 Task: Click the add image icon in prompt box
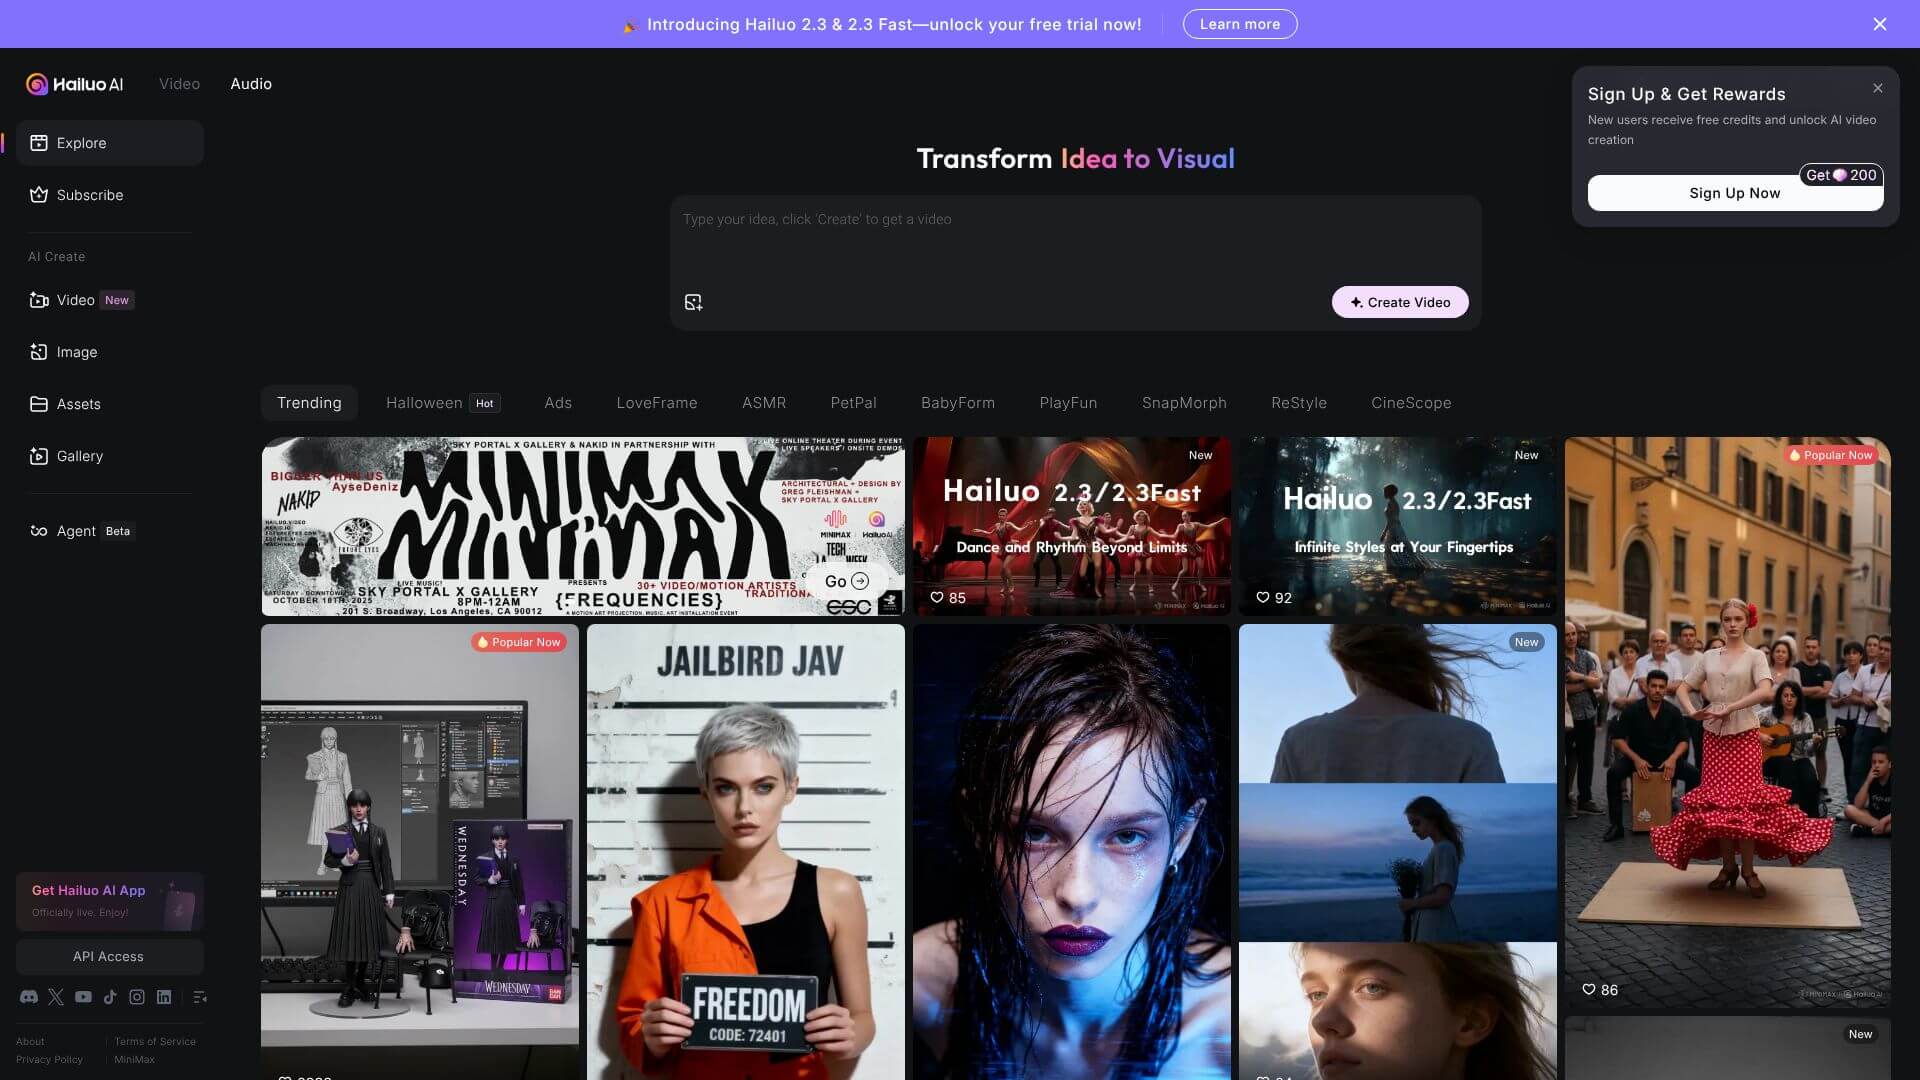(x=693, y=301)
